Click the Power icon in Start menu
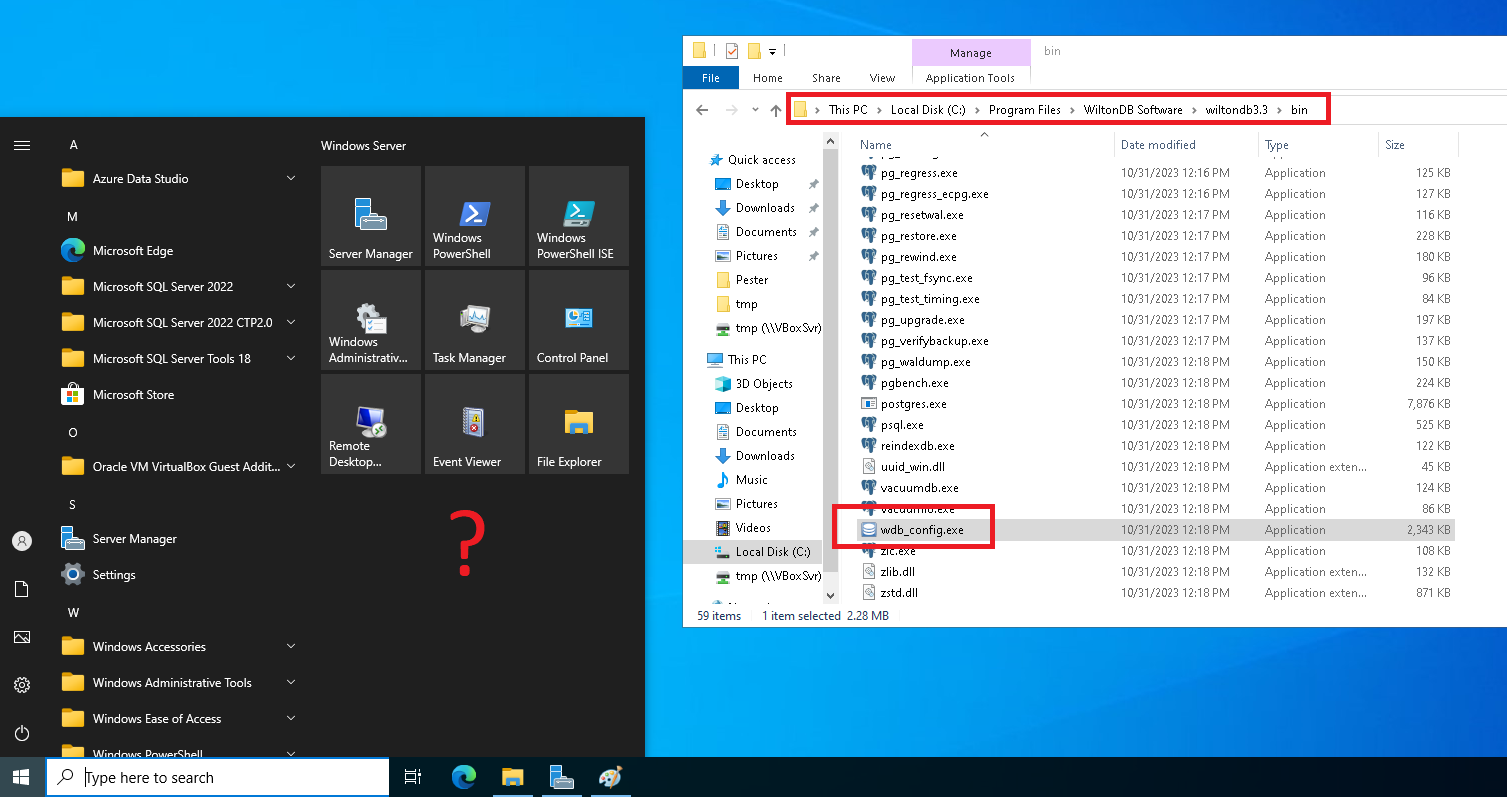The height and width of the screenshot is (797, 1507). 22,733
